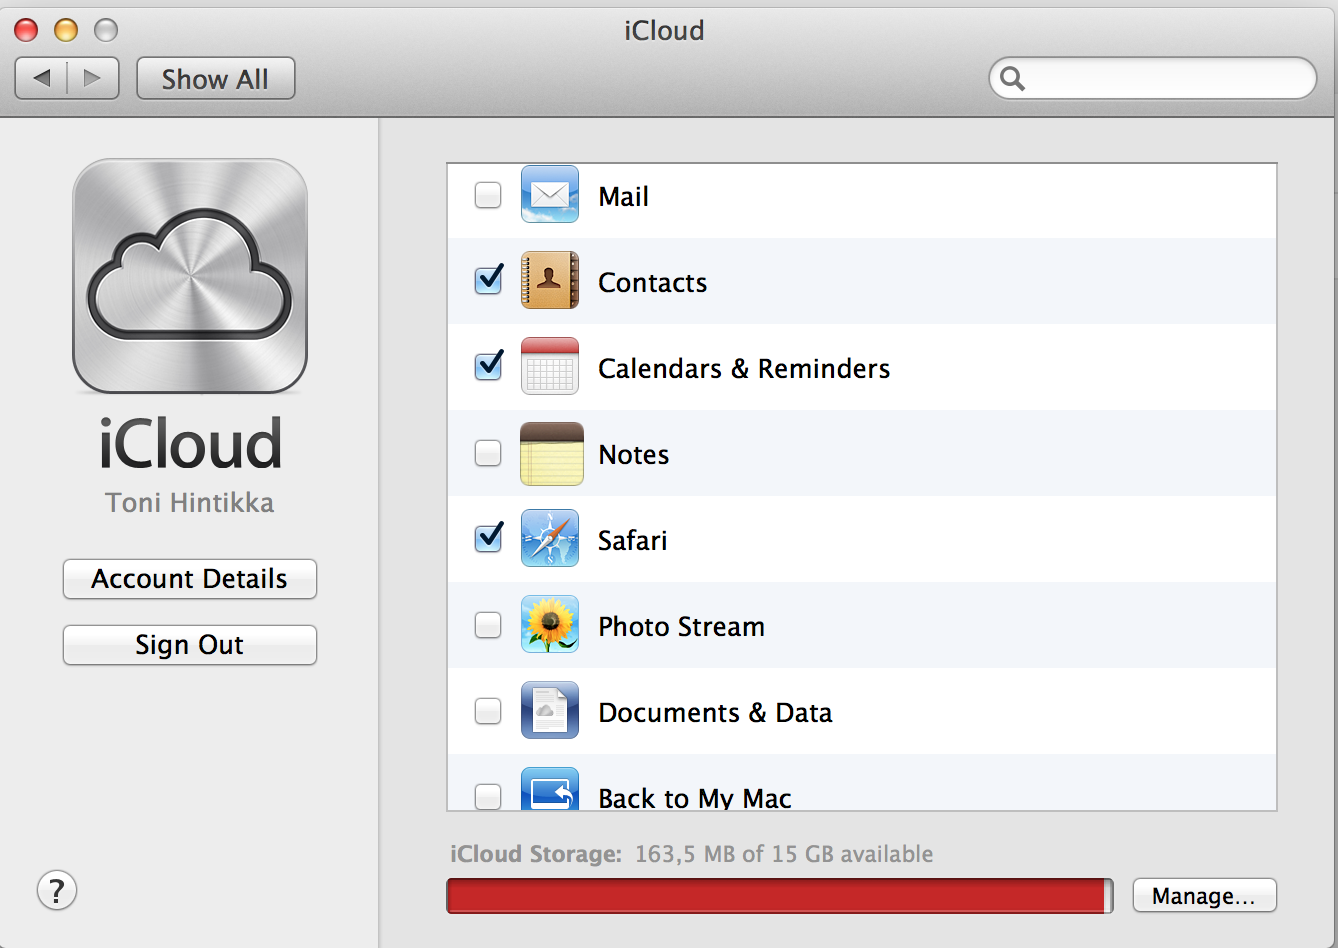Click the large iCloud title text
The height and width of the screenshot is (948, 1338).
(x=190, y=443)
